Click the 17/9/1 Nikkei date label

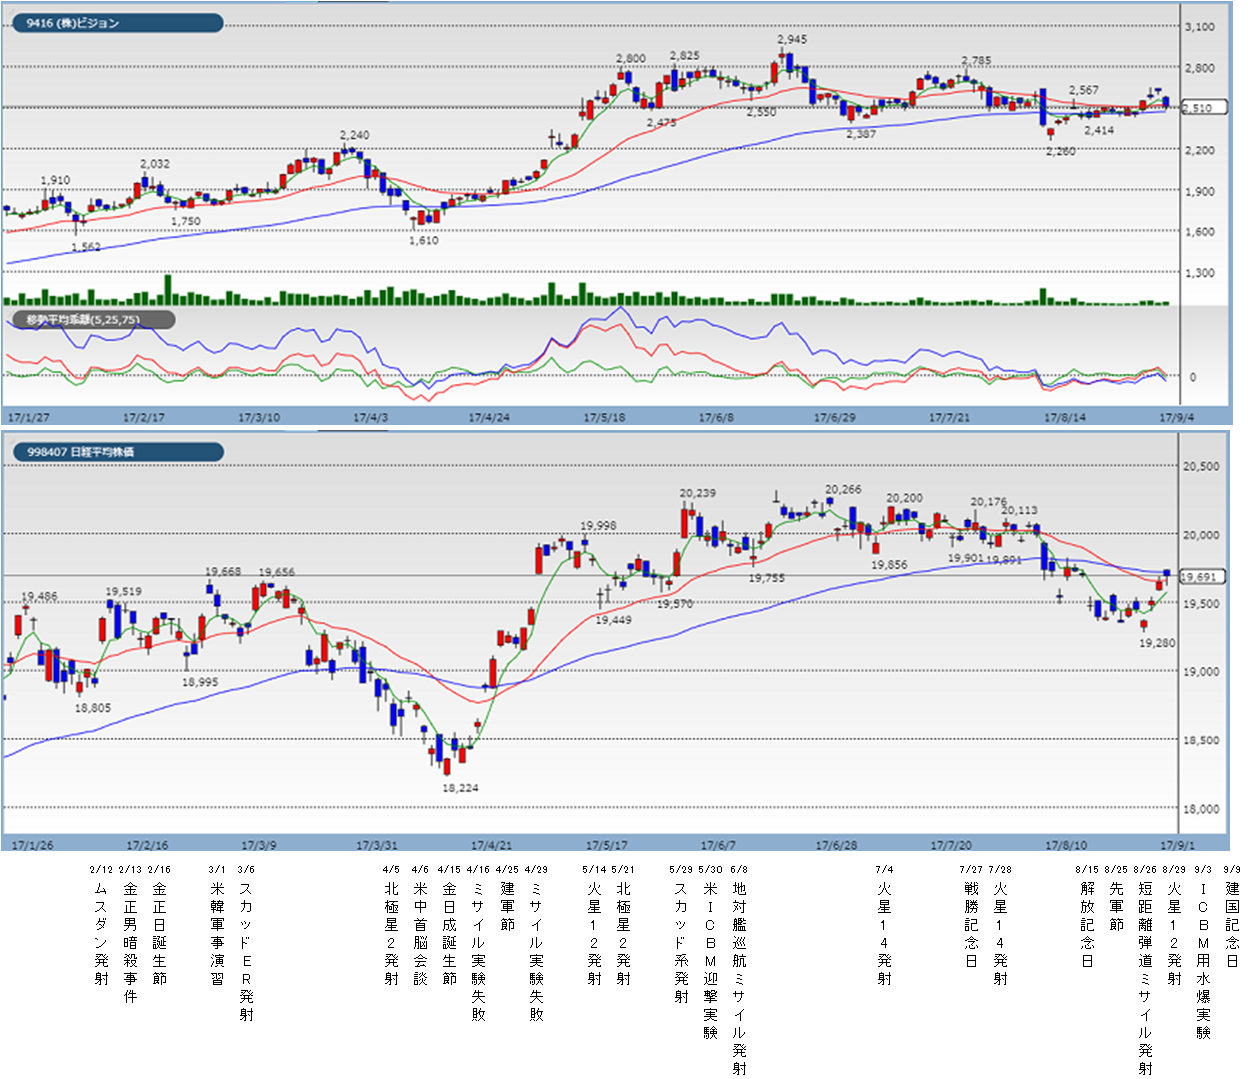click(x=1177, y=845)
